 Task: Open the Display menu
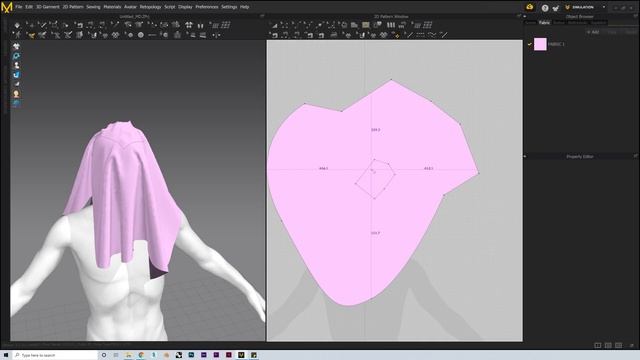(185, 7)
